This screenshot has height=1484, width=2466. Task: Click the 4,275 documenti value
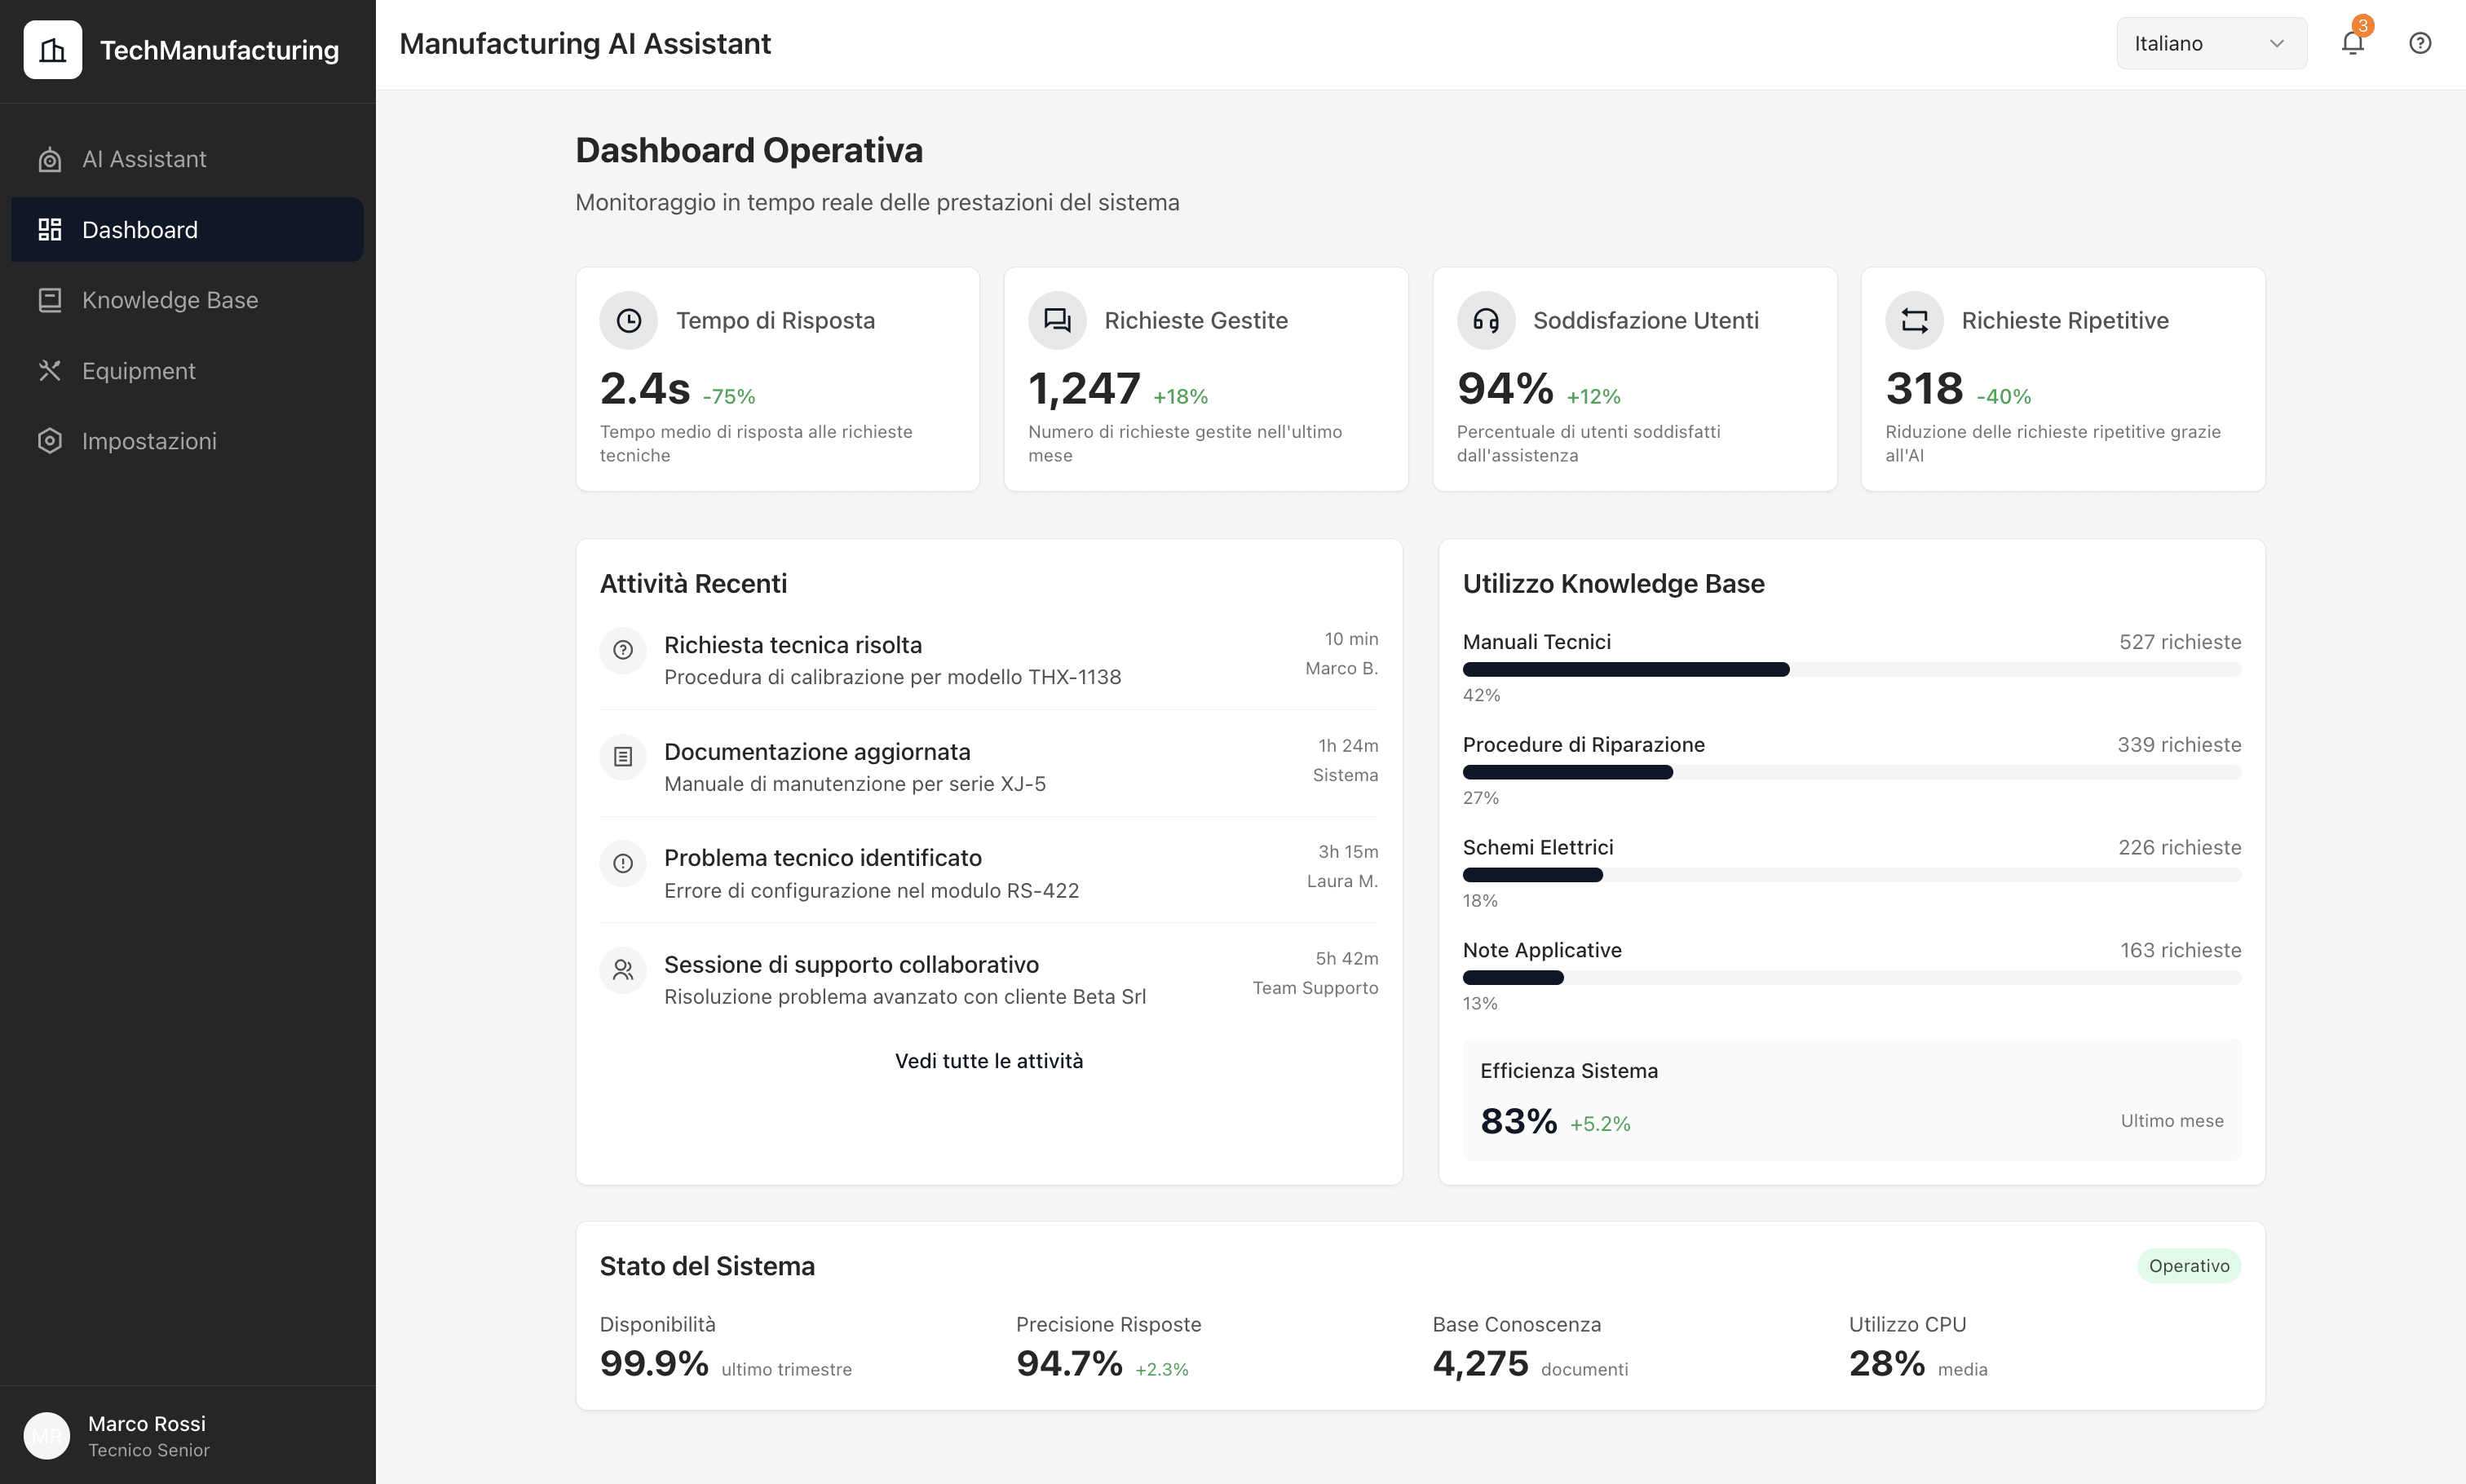[x=1480, y=1363]
